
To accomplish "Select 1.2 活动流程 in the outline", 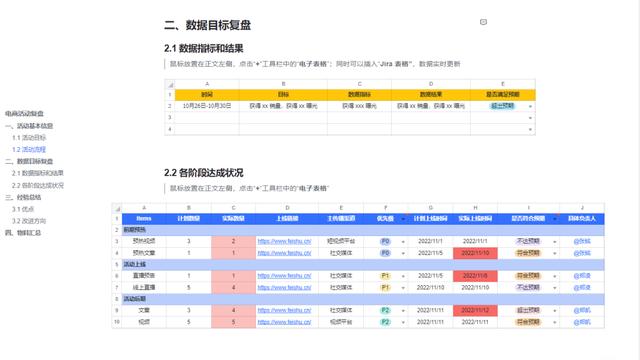I will point(29,149).
